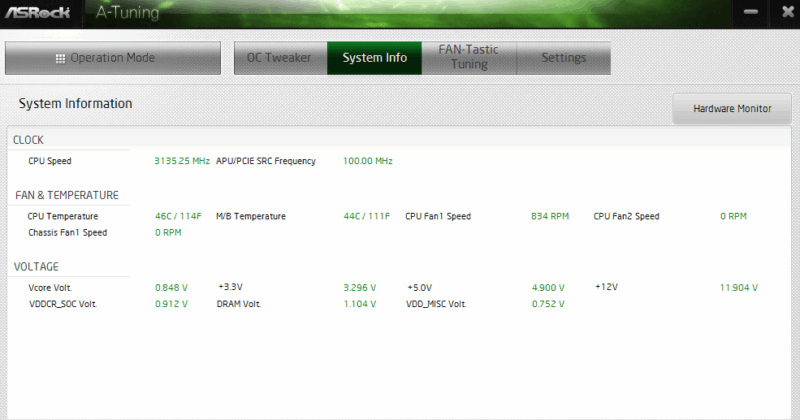Click the 46C / 114F temperature reading
The width and height of the screenshot is (800, 420).
click(178, 216)
